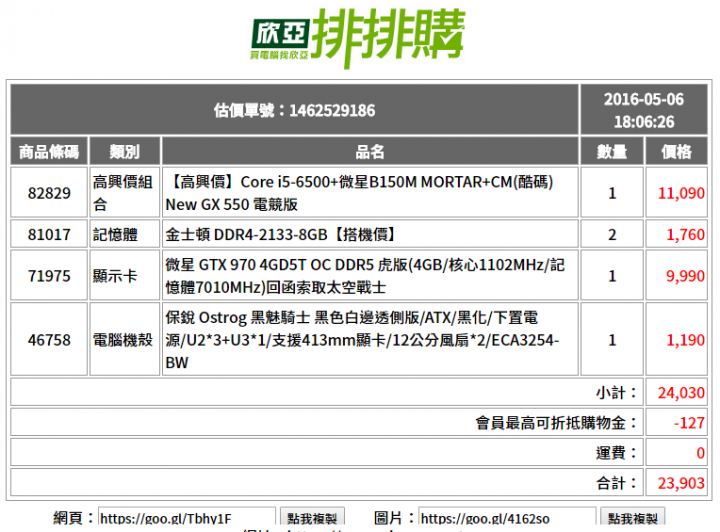Click the 品名 column header
720x532 pixels.
[370, 151]
